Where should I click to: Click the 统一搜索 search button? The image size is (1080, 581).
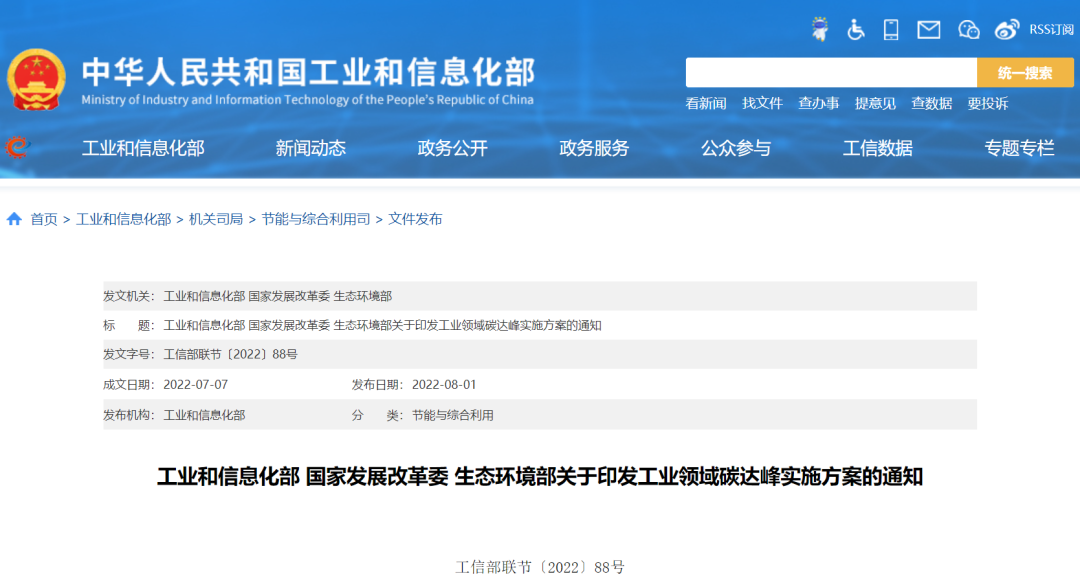pos(1024,72)
